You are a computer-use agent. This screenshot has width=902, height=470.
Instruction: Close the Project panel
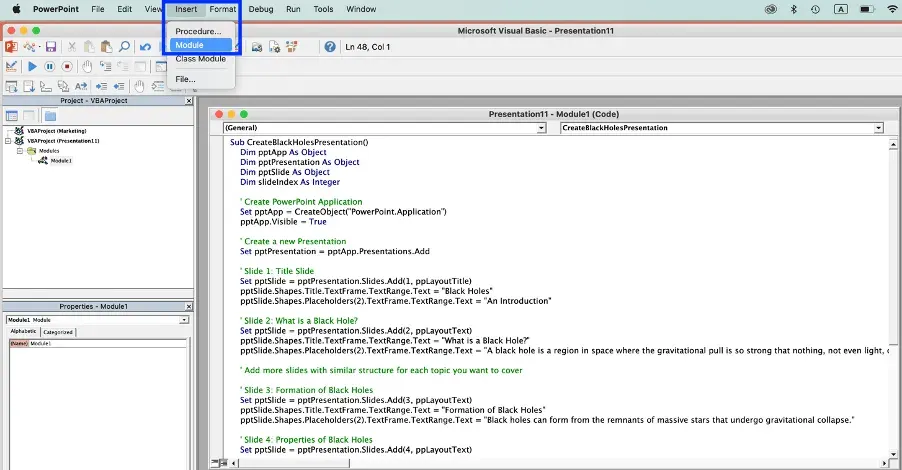tap(189, 101)
